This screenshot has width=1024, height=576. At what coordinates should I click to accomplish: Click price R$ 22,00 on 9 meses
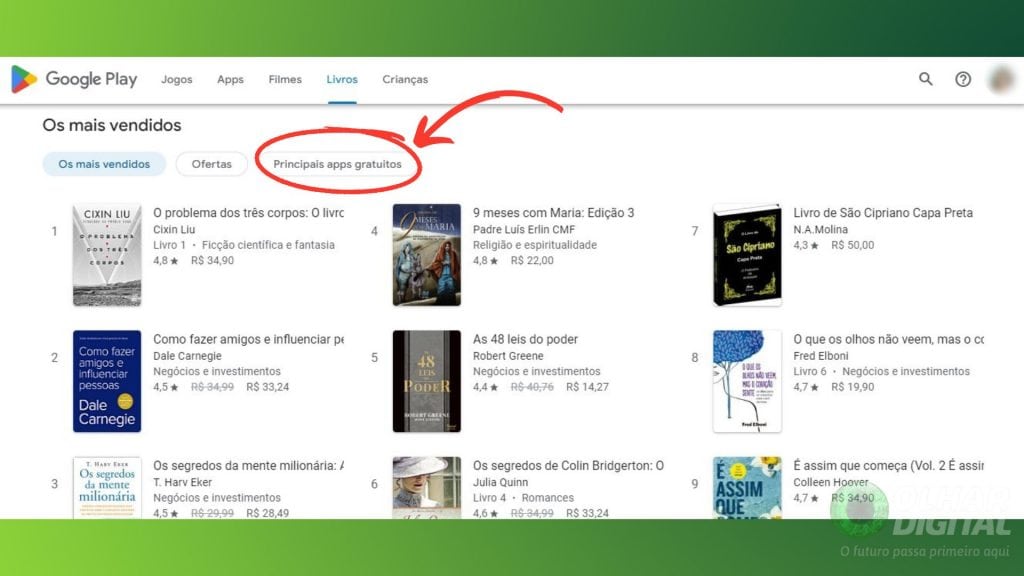pyautogui.click(x=532, y=261)
